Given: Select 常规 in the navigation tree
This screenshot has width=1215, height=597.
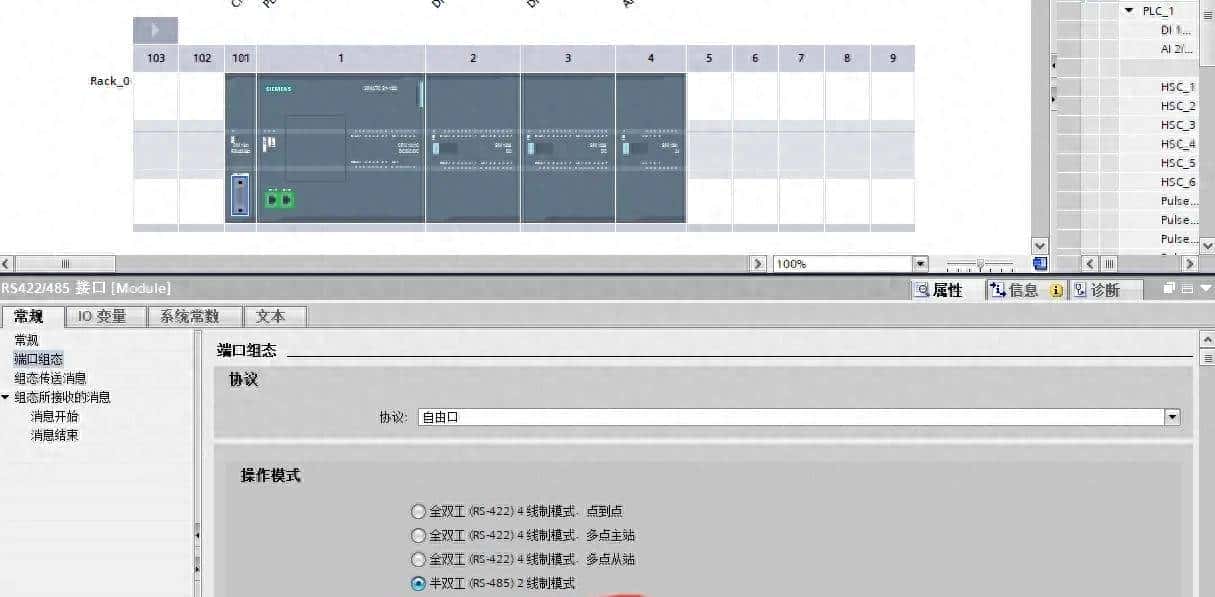Looking at the screenshot, I should pyautogui.click(x=27, y=340).
